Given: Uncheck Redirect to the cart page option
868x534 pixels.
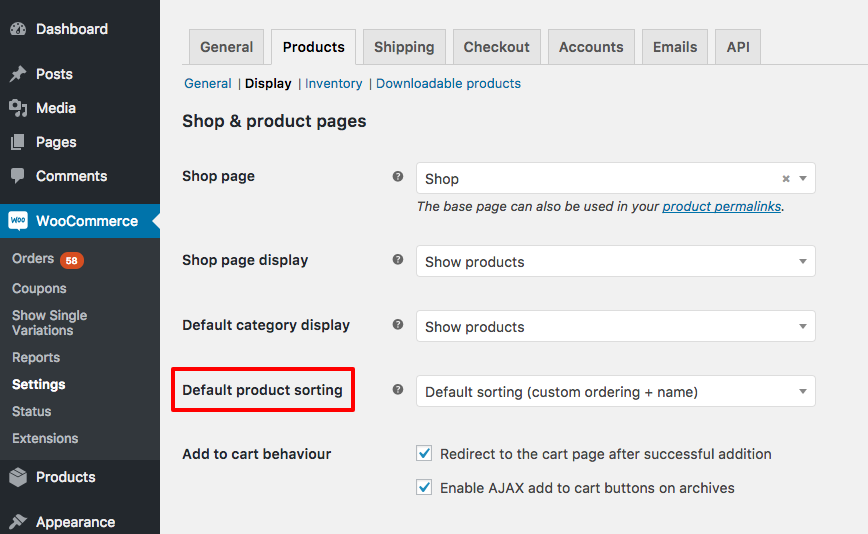Looking at the screenshot, I should coord(424,454).
